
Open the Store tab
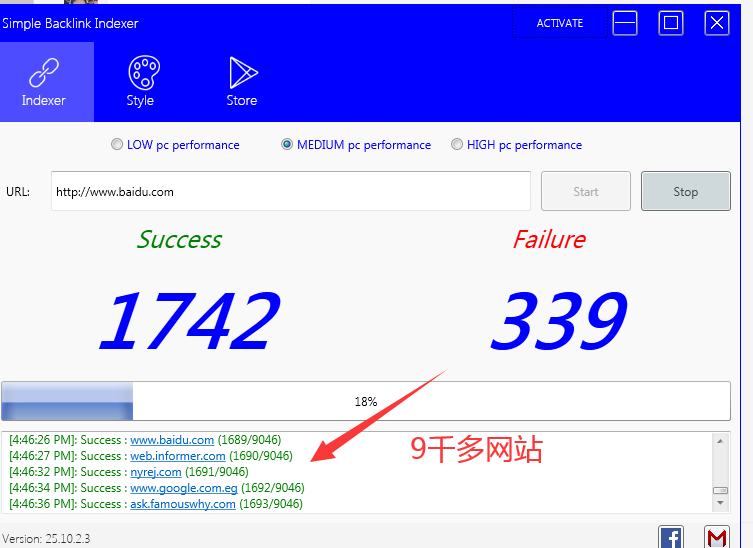pos(243,82)
